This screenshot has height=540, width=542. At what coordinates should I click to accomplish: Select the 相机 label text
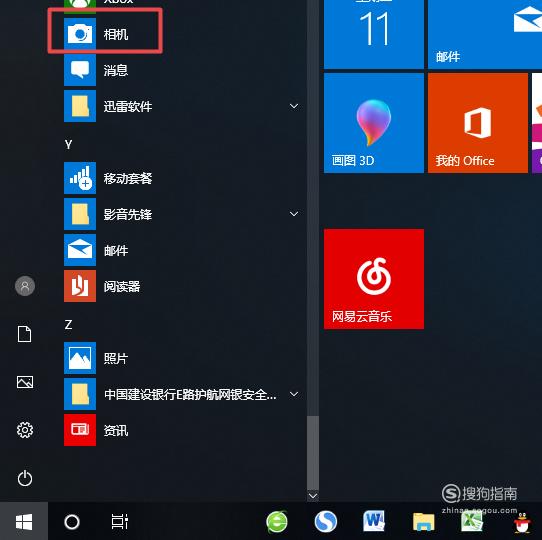pyautogui.click(x=116, y=34)
